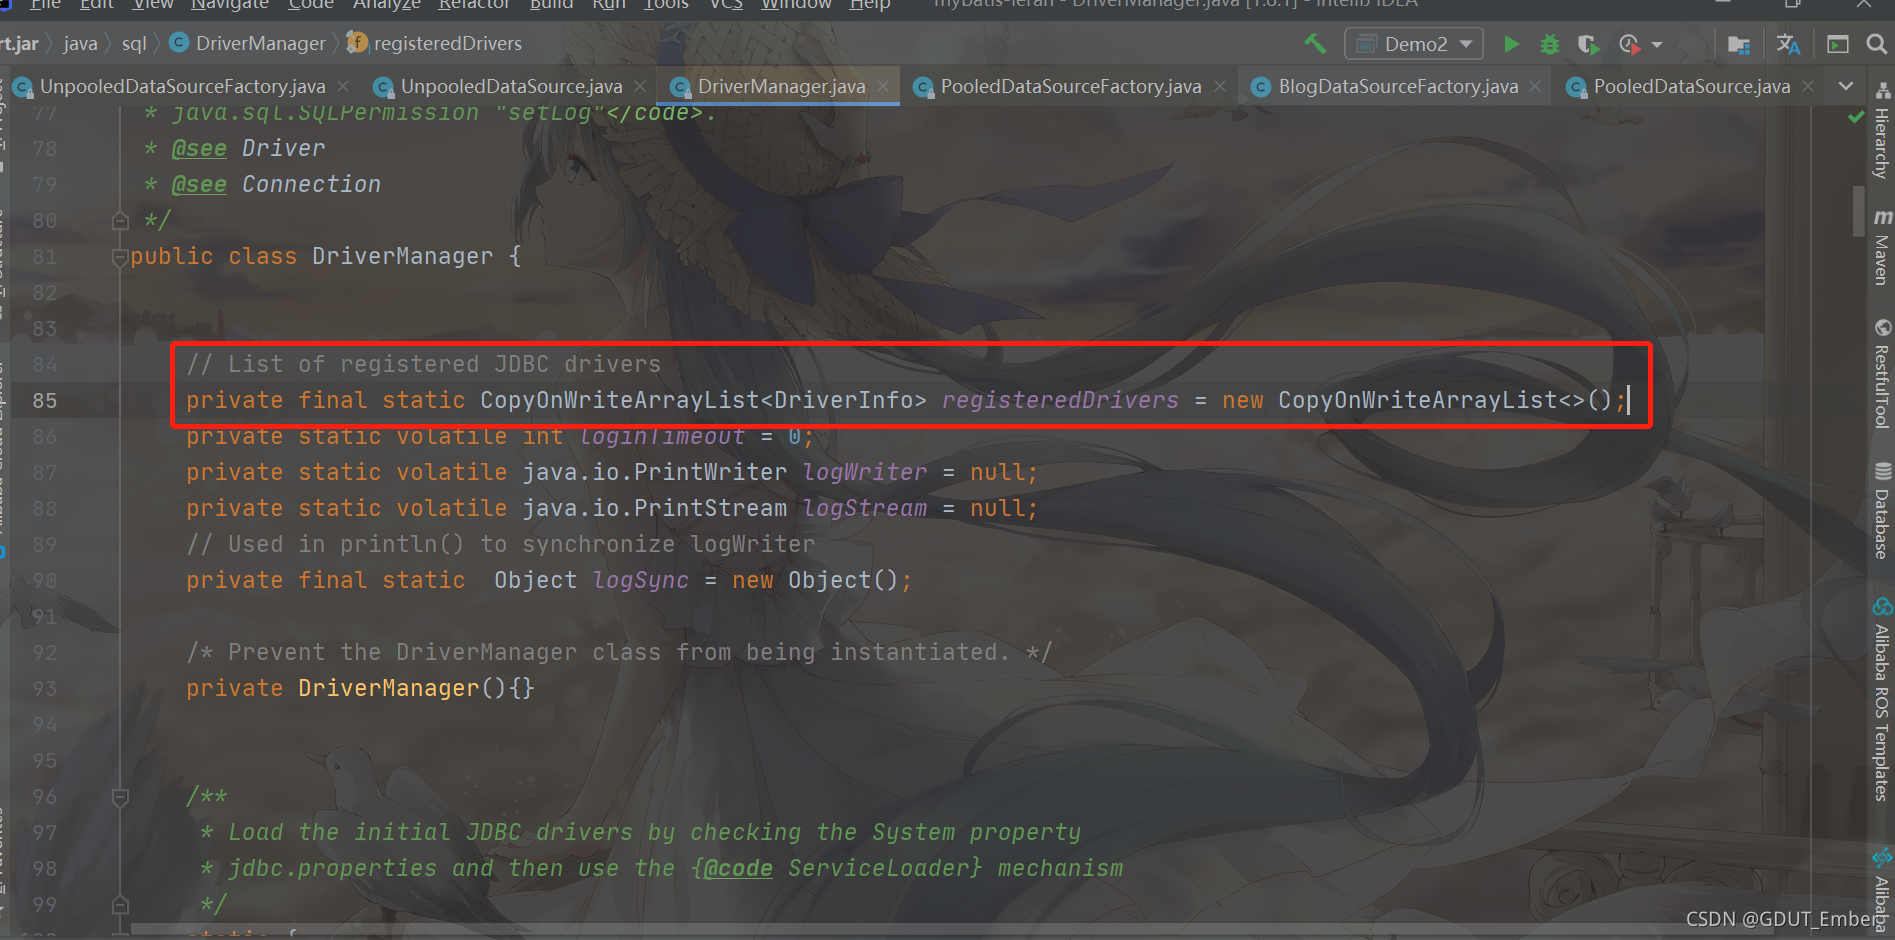Build the project with the hammer icon
1895x940 pixels.
1315,44
